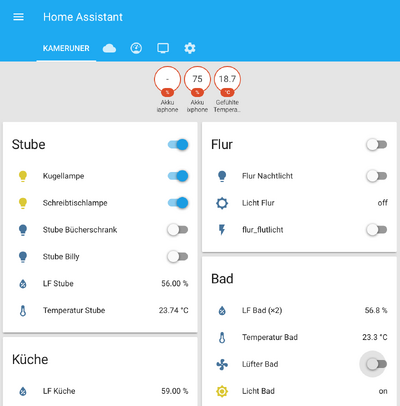Switch to the cloud weather tab
This screenshot has width=400, height=406.
click(x=109, y=48)
